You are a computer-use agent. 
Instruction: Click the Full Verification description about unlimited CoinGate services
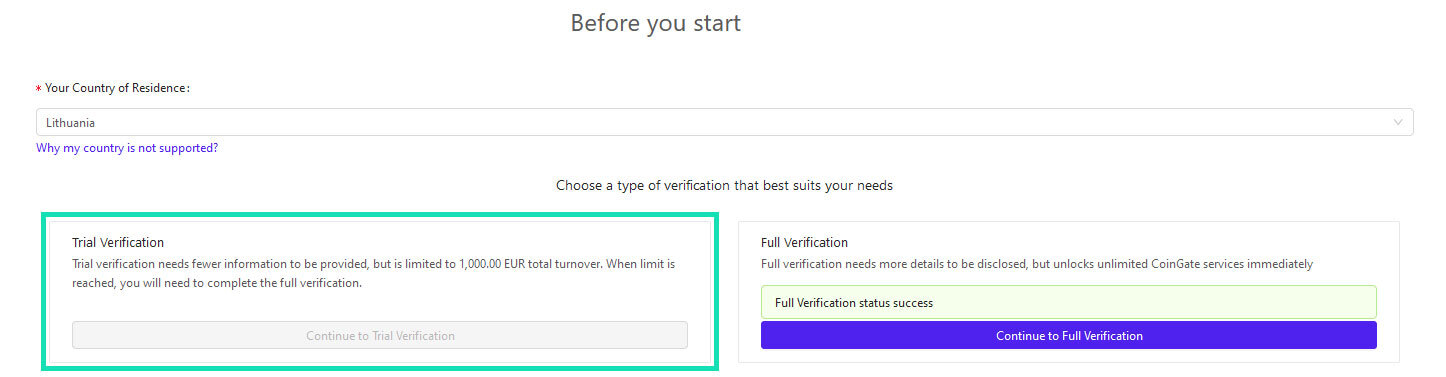[x=1037, y=264]
